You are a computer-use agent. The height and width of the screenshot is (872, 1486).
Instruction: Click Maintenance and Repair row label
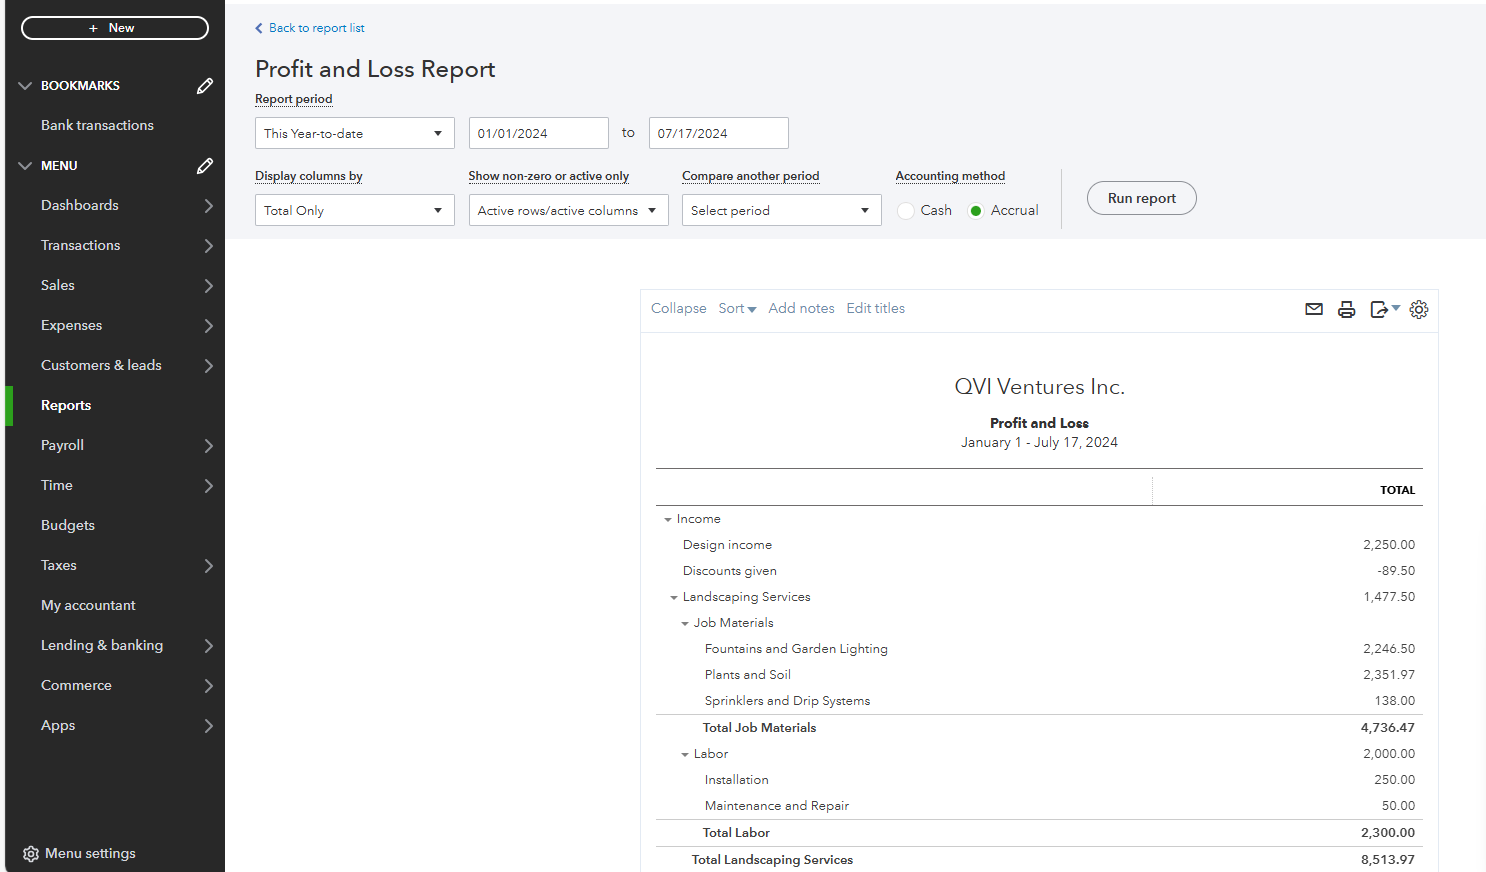pos(777,806)
